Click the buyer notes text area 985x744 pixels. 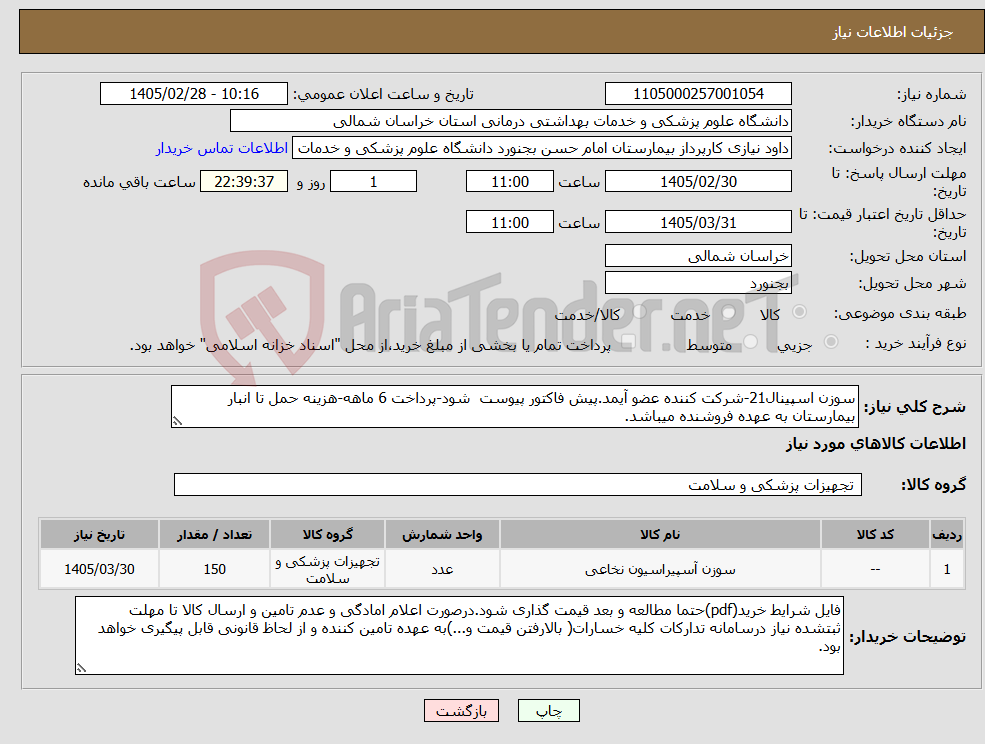click(x=459, y=635)
